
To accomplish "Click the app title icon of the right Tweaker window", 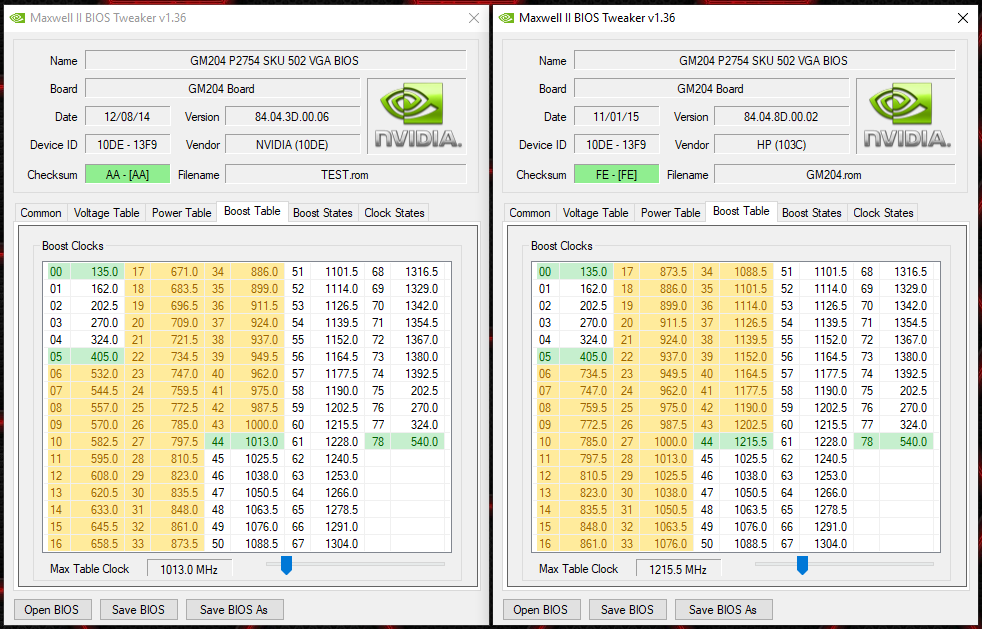I will tap(506, 18).
